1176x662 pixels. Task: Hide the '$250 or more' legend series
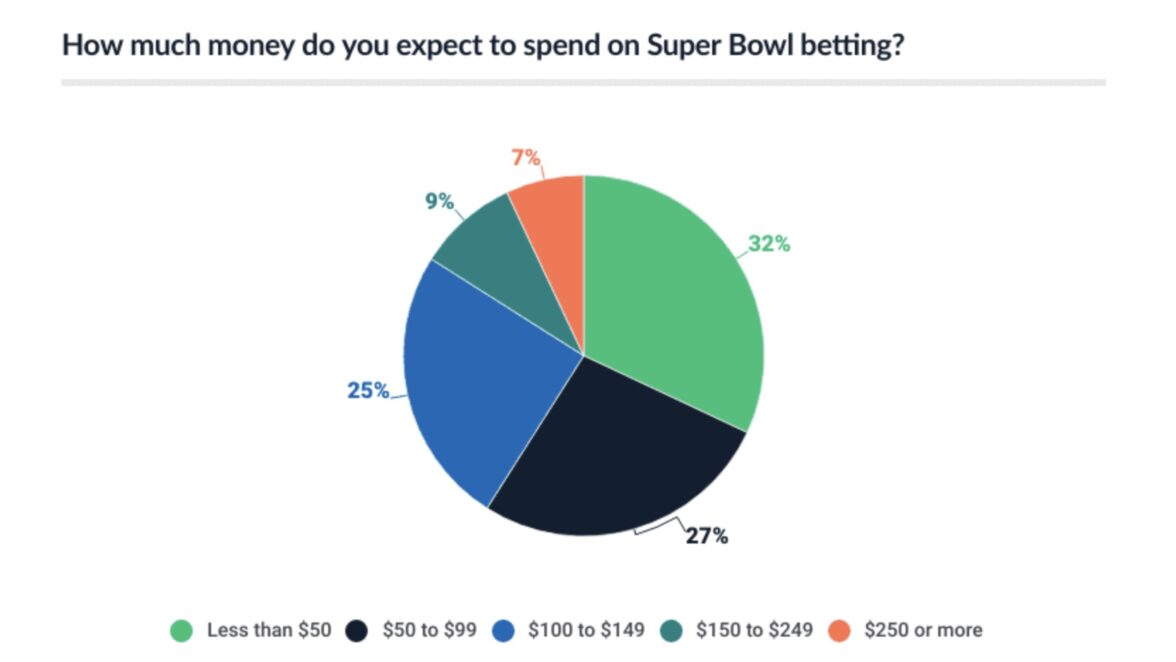(x=922, y=630)
